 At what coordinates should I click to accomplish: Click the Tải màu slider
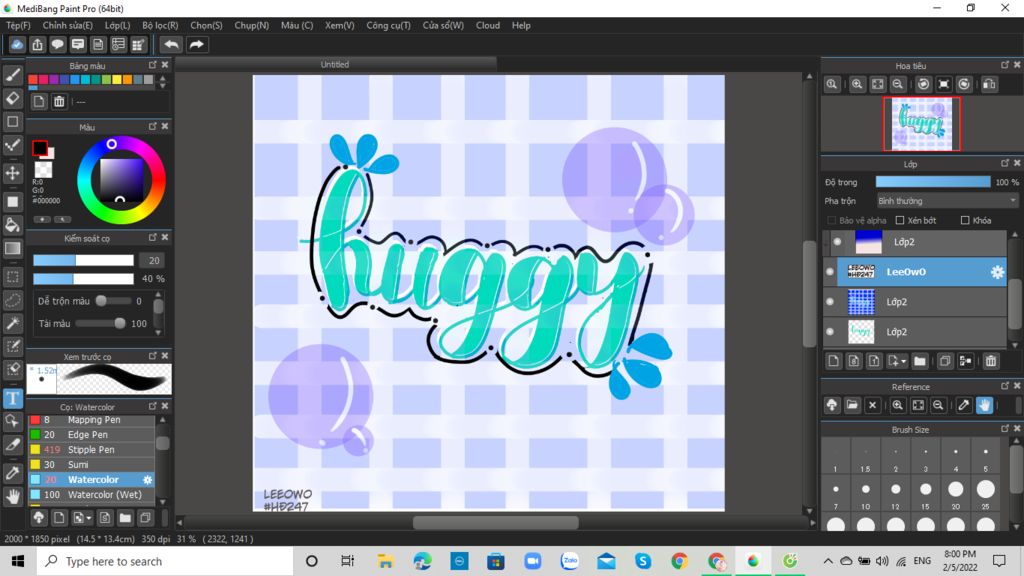101,323
